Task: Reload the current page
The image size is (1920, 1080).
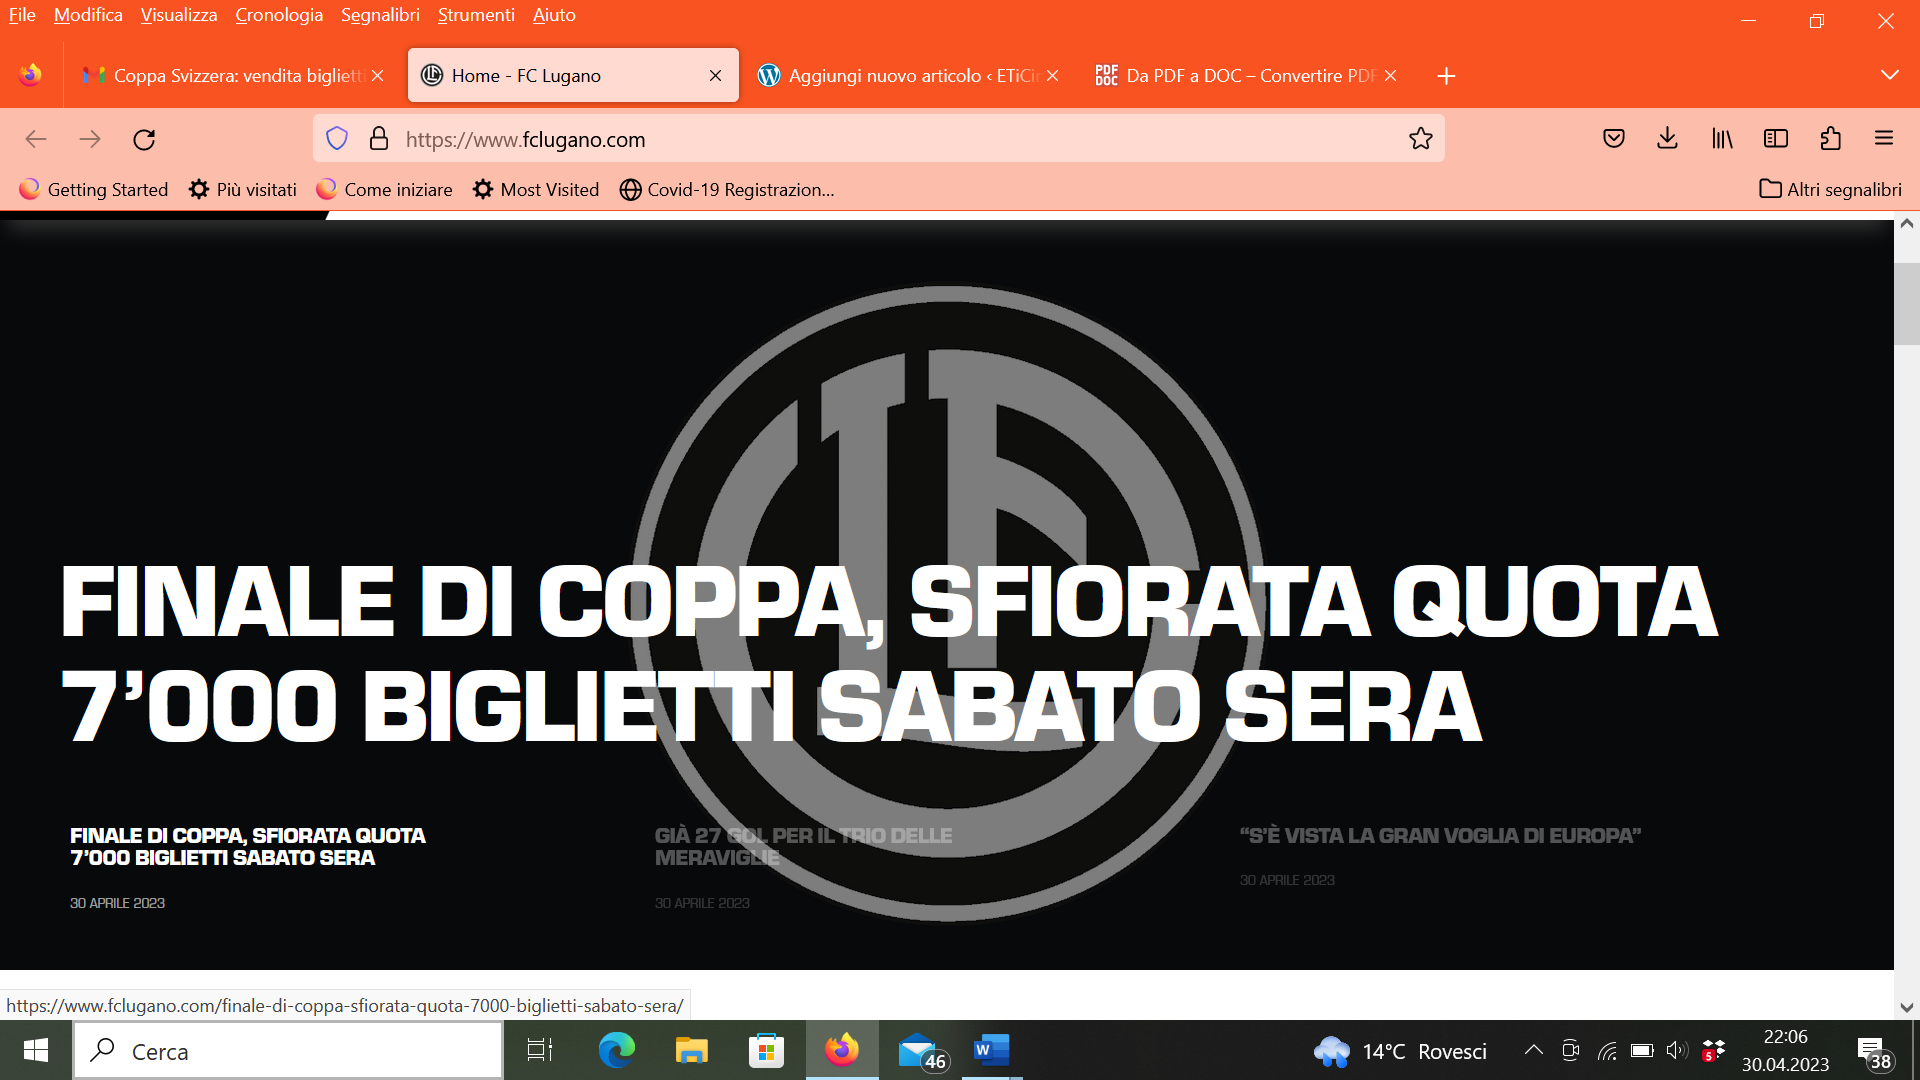Action: [144, 139]
